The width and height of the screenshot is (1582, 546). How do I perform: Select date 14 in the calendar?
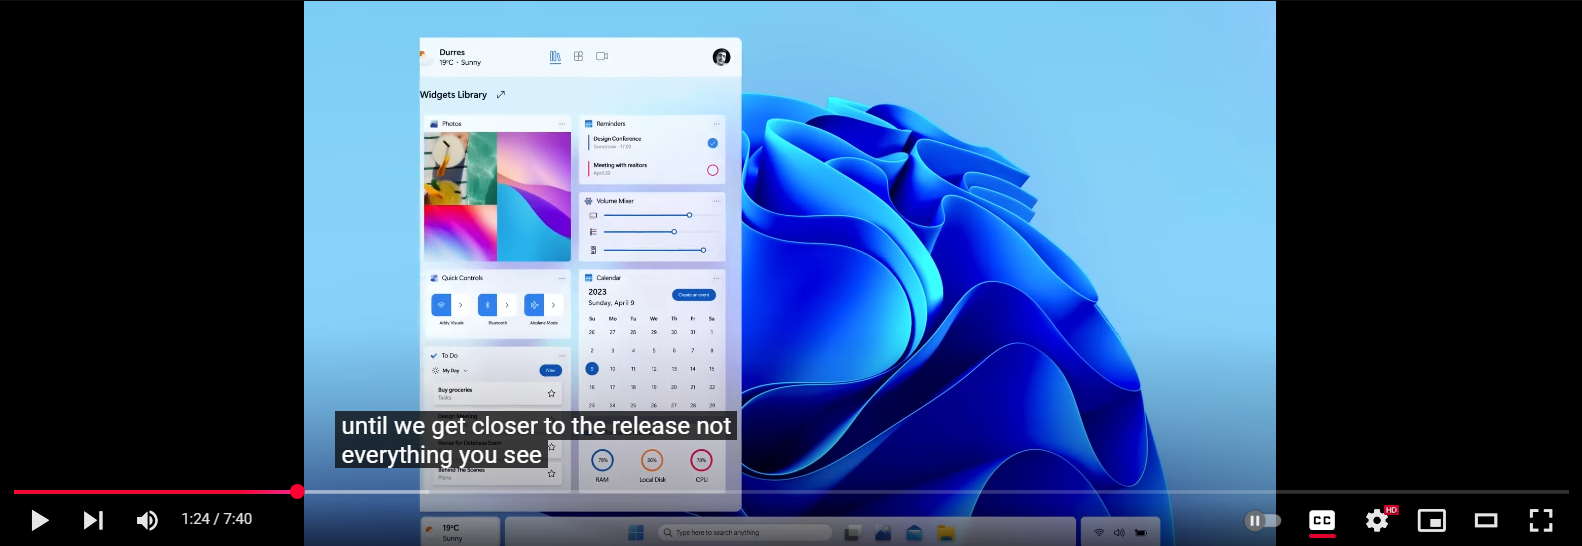click(692, 369)
